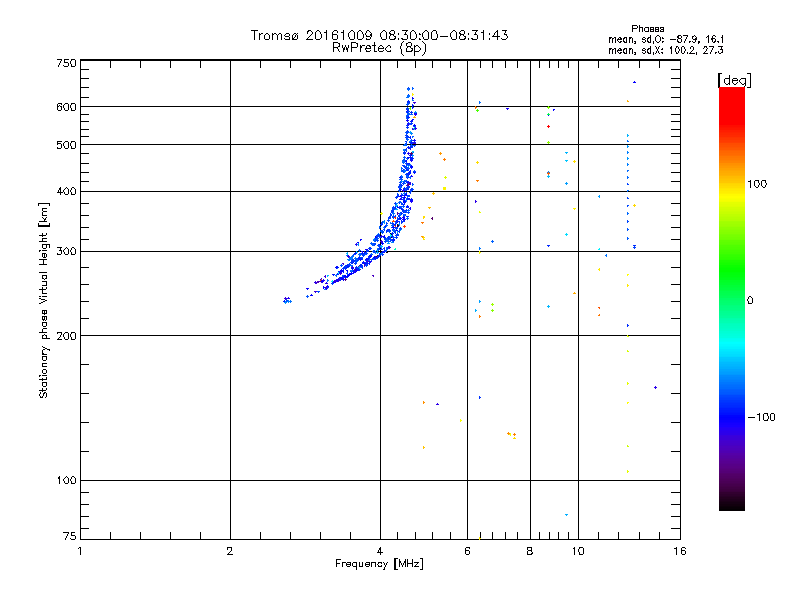
Task: Click the lone cyan point near 85 km height
Action: (x=566, y=515)
